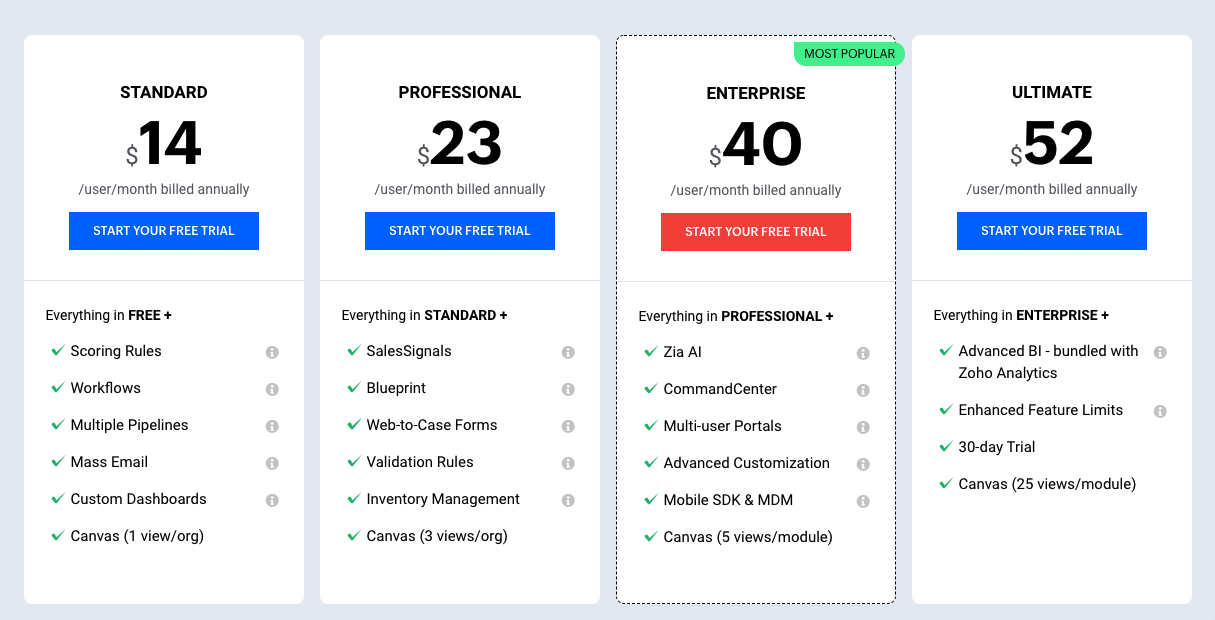Click the info icon next to Blueprint
The width and height of the screenshot is (1215, 620).
coord(568,390)
